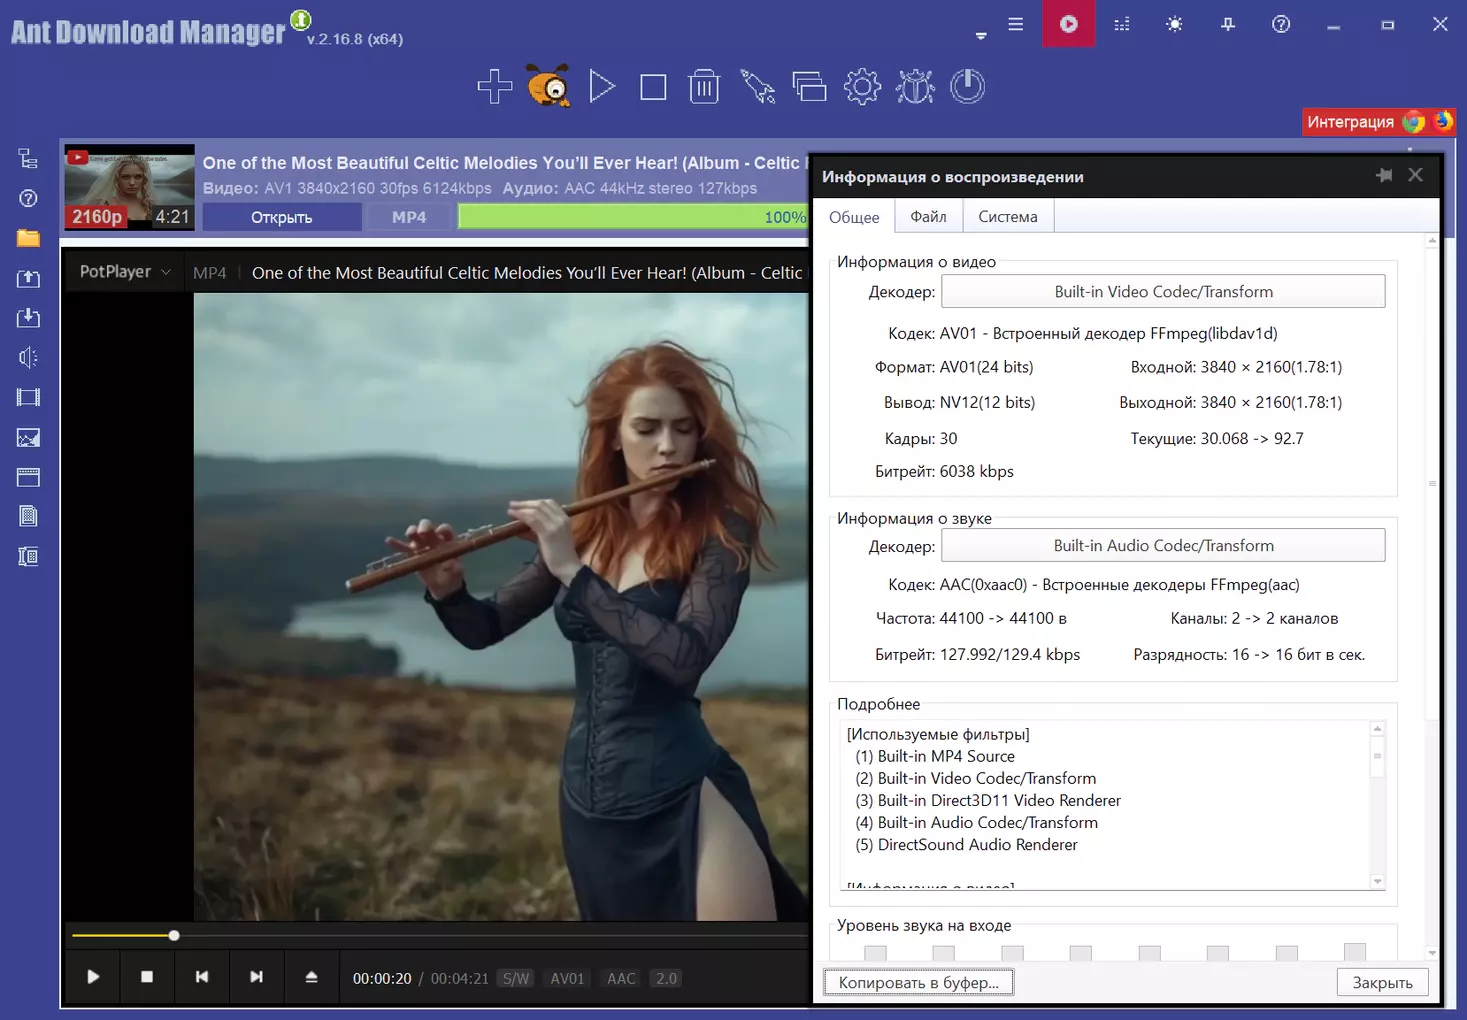Toggle the brightness theme icon in title bar
The image size is (1467, 1020).
click(x=1174, y=24)
